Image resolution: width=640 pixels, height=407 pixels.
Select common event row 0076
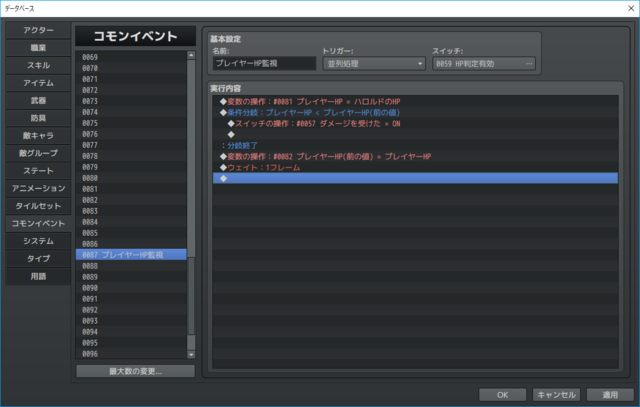tap(131, 134)
